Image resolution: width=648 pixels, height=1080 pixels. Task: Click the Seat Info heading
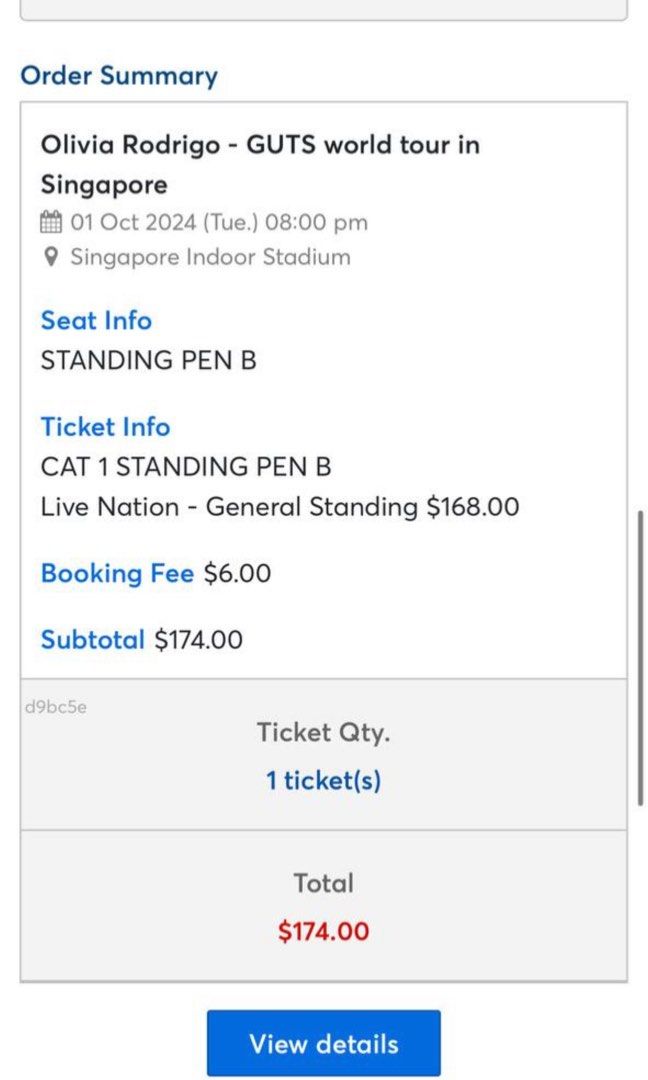pos(96,320)
